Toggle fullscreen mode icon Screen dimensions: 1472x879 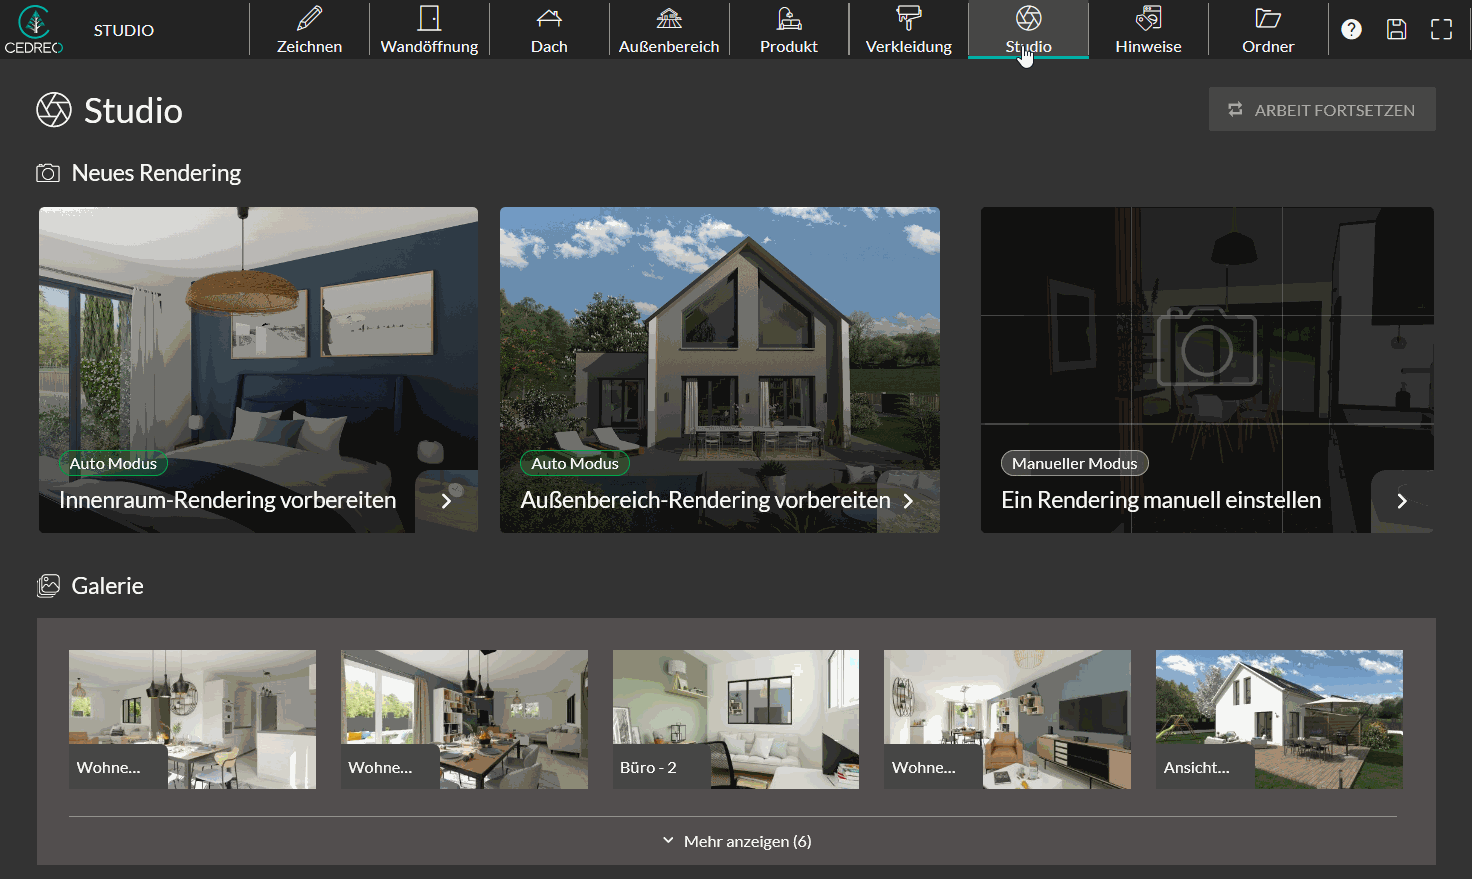[1441, 30]
